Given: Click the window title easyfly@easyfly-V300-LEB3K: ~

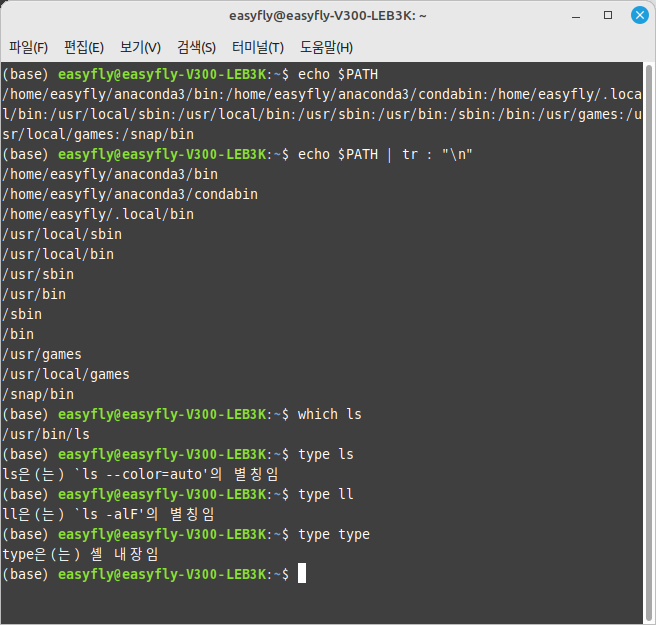Looking at the screenshot, I should click(x=328, y=16).
